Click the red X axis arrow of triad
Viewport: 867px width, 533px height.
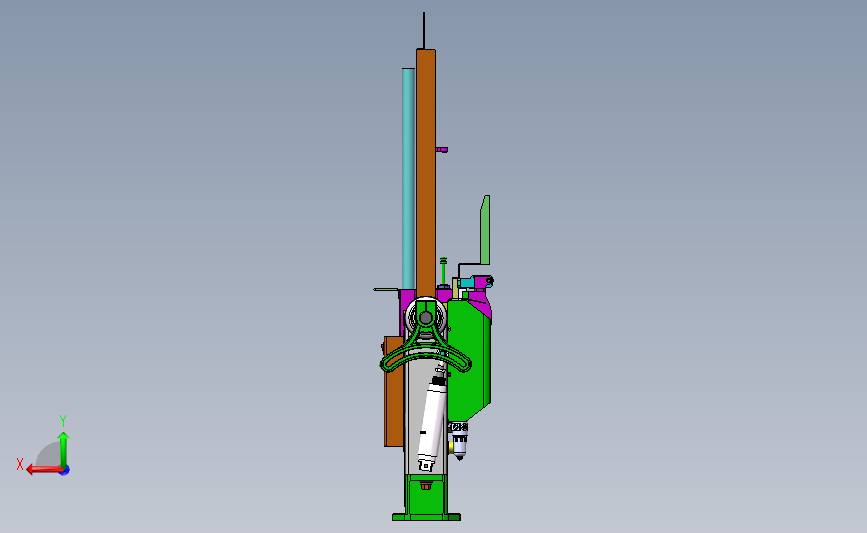click(x=43, y=470)
